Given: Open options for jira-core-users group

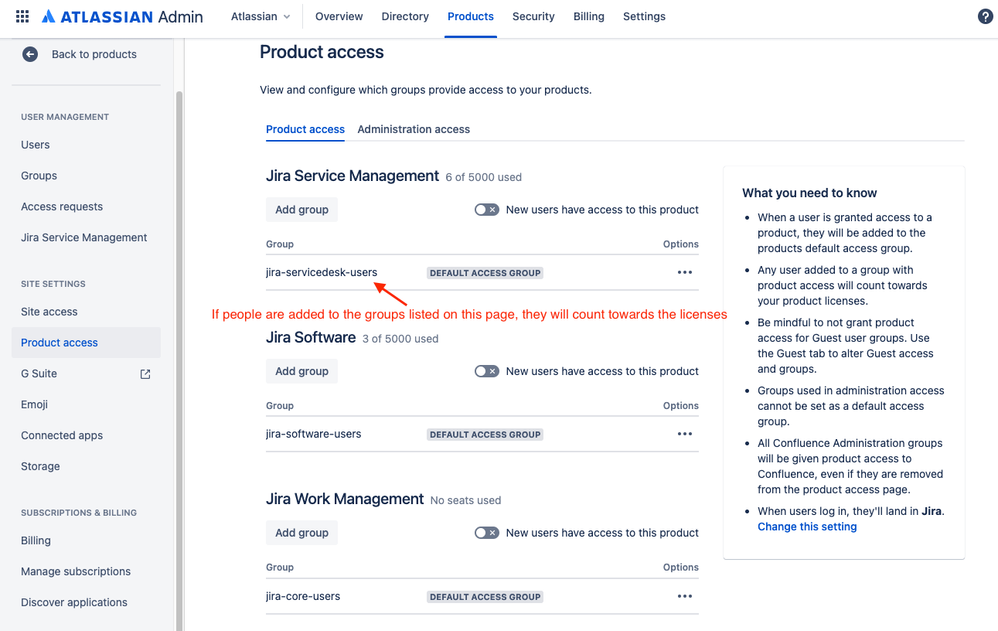Looking at the screenshot, I should [x=685, y=597].
